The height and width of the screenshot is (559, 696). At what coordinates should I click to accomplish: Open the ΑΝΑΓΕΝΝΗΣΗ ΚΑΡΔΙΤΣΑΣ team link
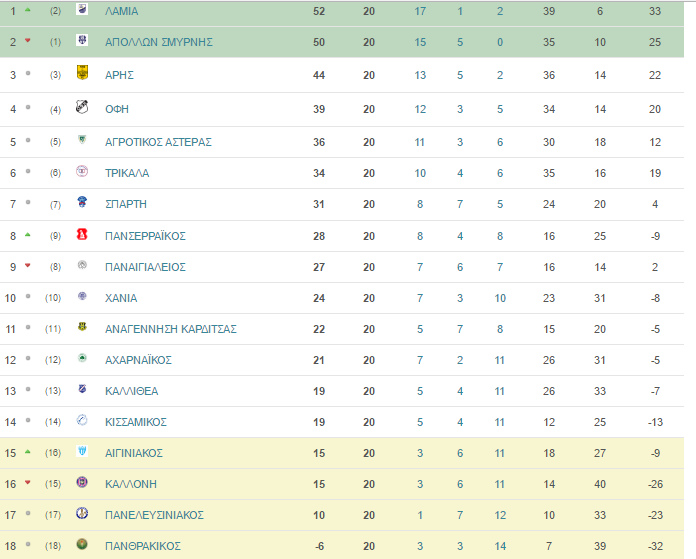click(x=171, y=329)
